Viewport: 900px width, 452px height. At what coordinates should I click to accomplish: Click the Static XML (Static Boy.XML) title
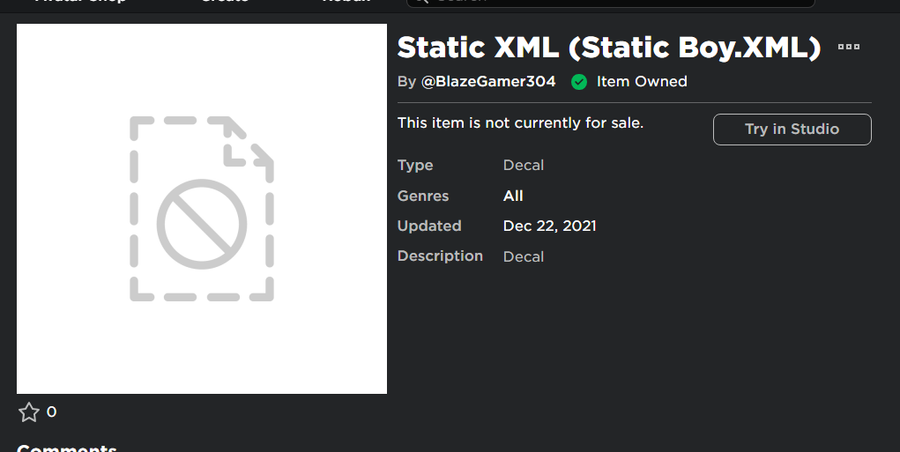click(x=609, y=47)
